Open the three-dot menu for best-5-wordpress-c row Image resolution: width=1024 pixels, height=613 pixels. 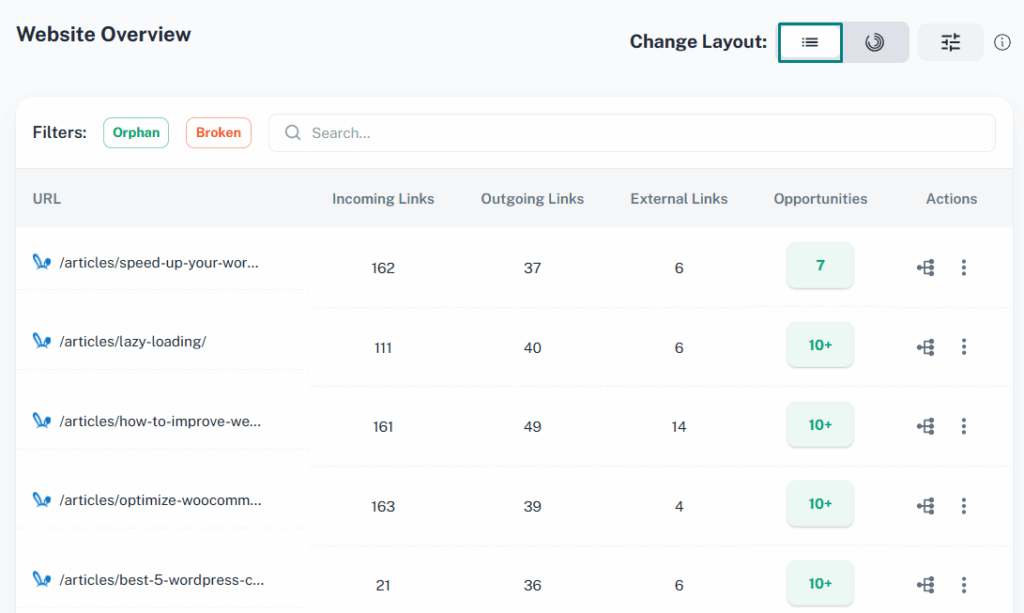click(x=964, y=586)
